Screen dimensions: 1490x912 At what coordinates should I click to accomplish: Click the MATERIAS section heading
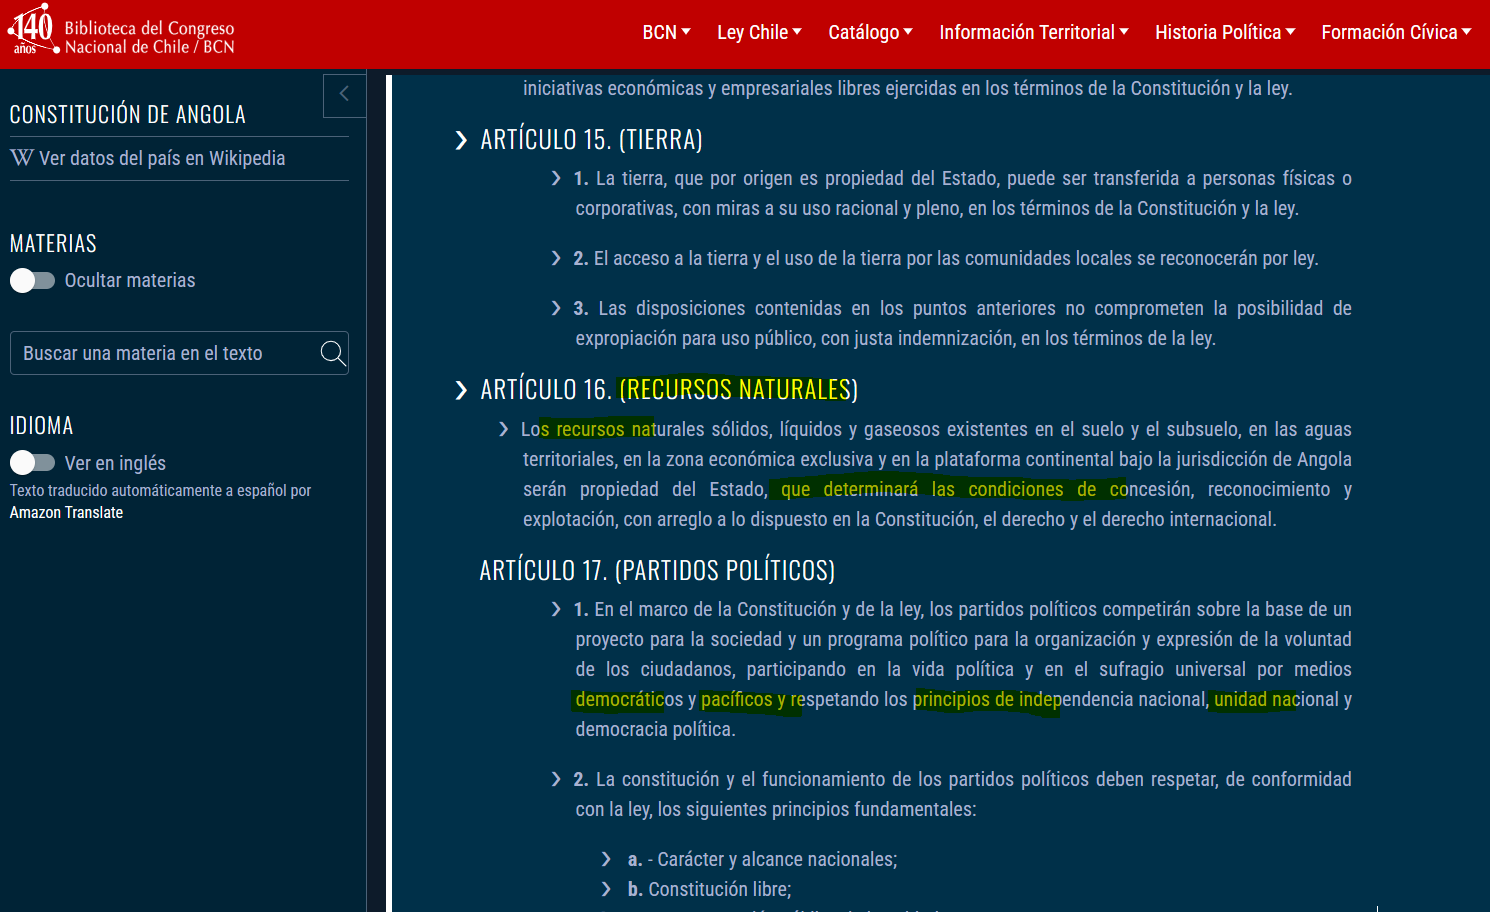(53, 243)
